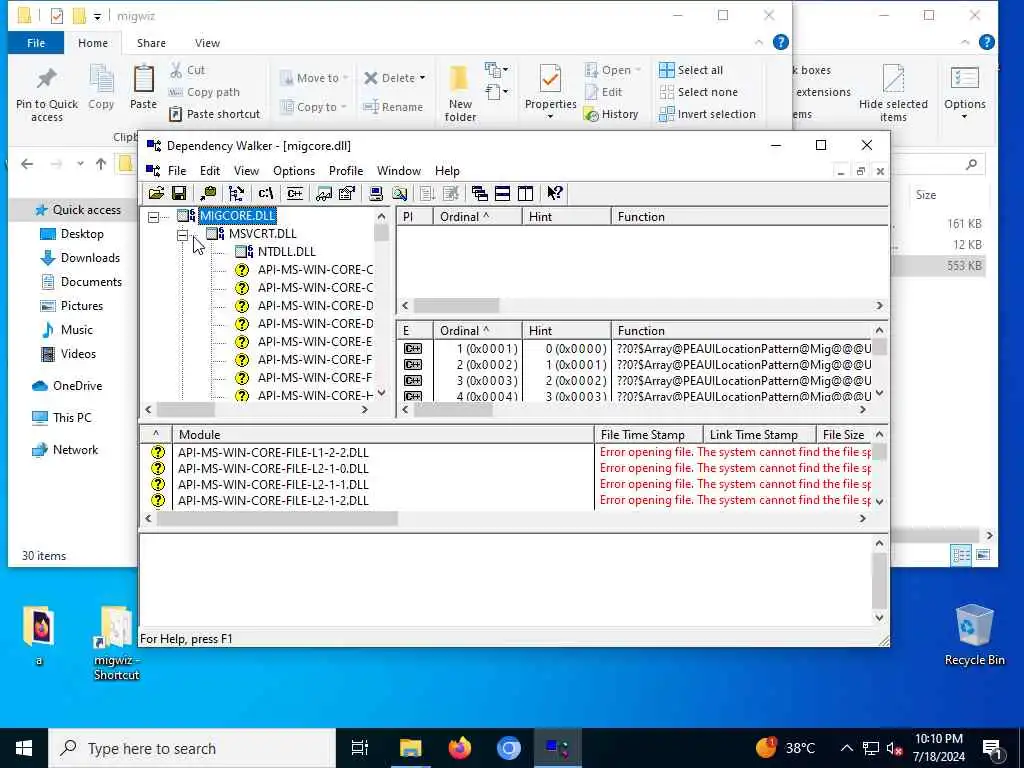Click the Windows Start button

pyautogui.click(x=24, y=748)
